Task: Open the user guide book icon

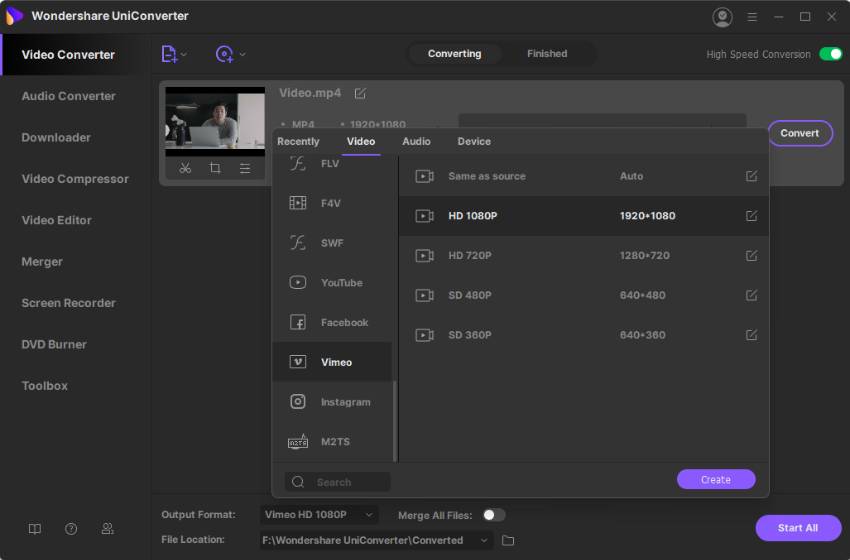Action: click(35, 529)
